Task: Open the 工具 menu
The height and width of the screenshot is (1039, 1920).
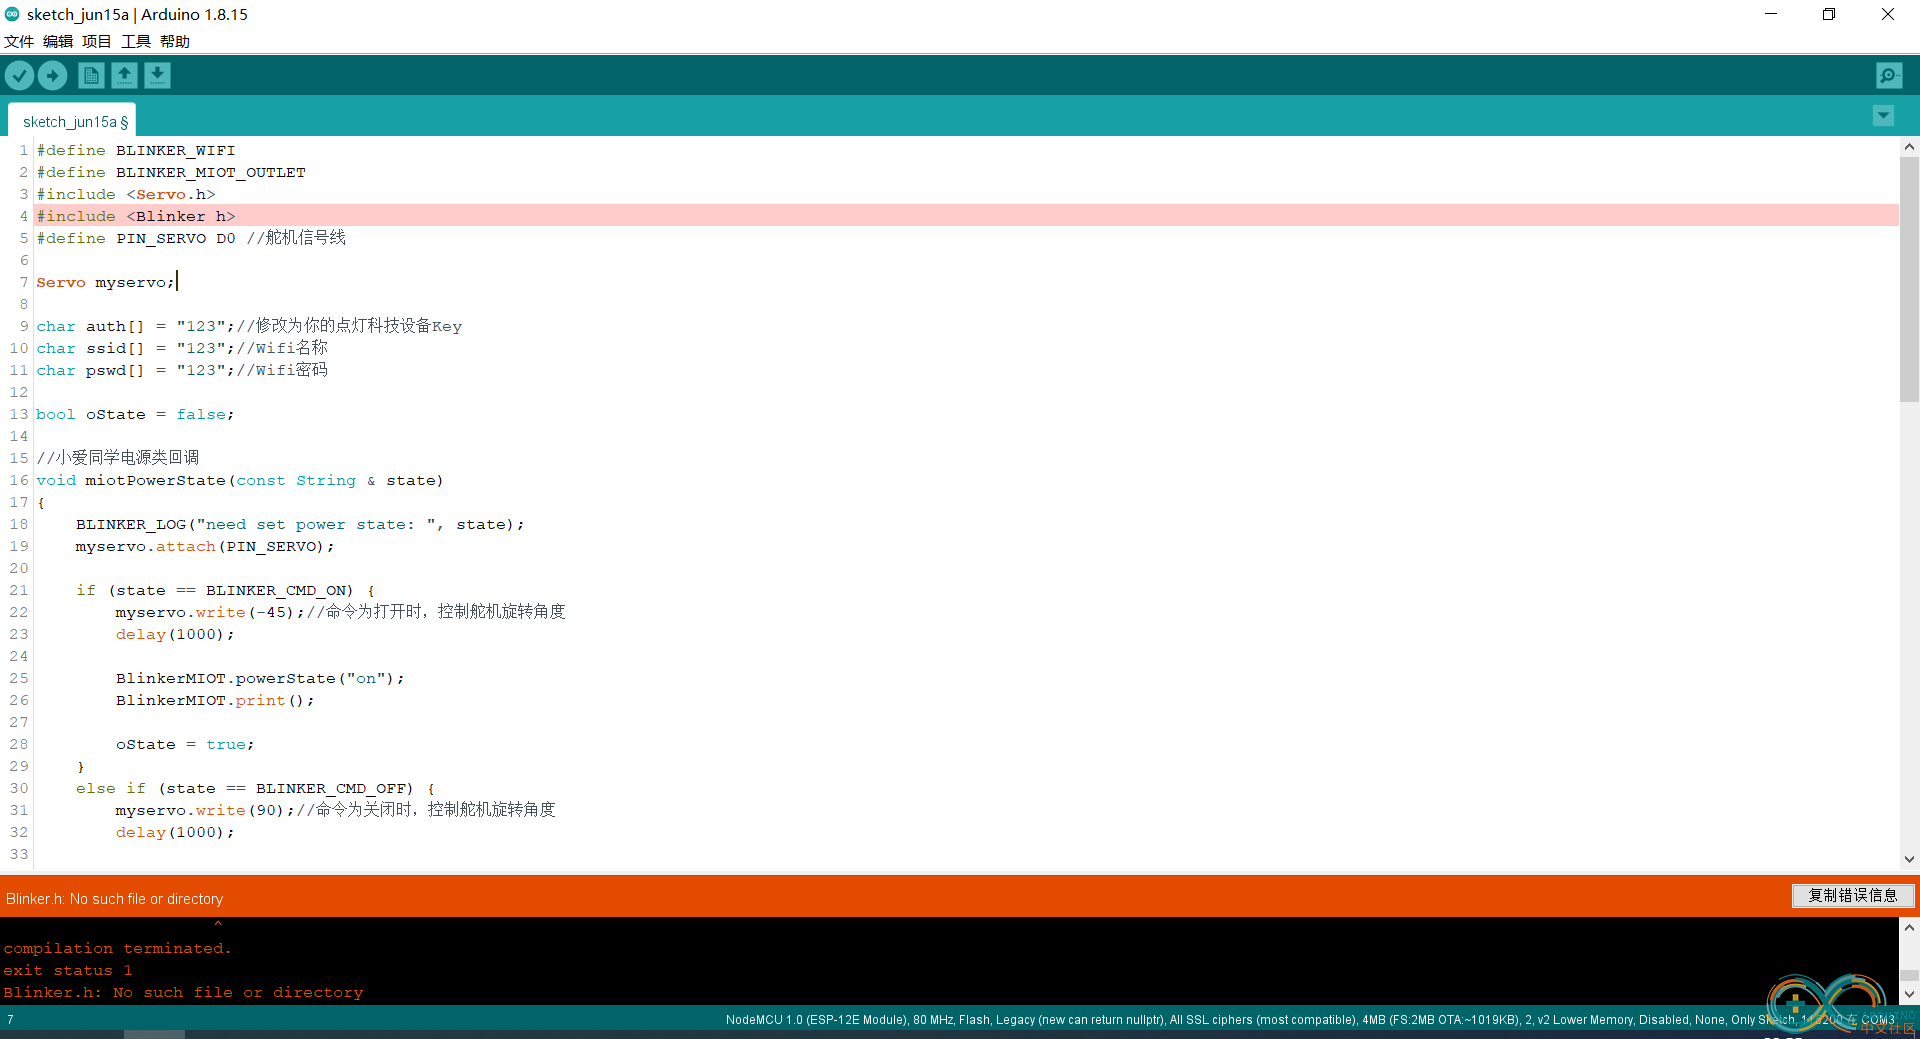Action: (x=136, y=41)
